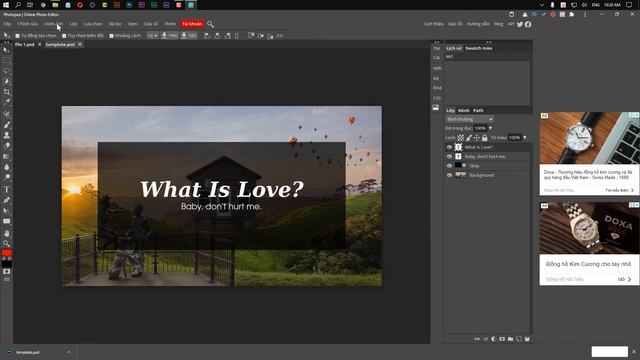The height and width of the screenshot is (360, 640).
Task: Click the red Tài khoản button
Action: 192,24
